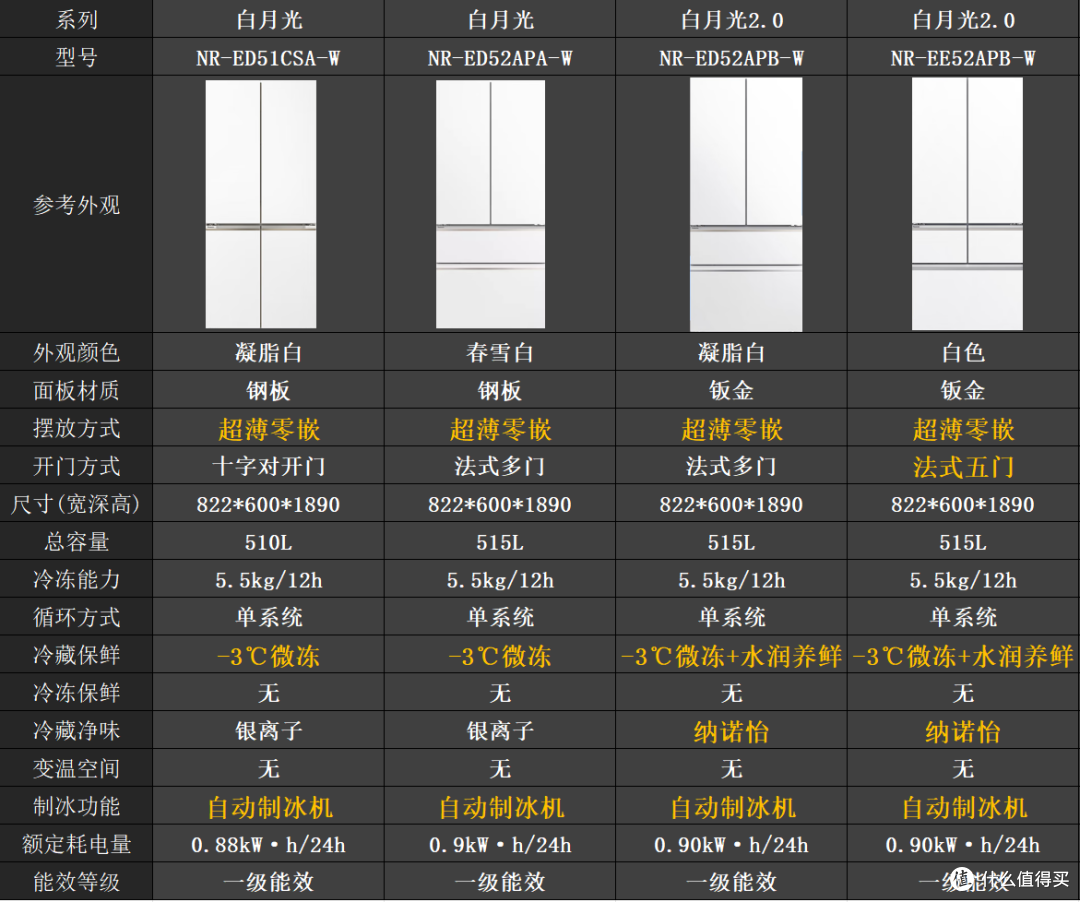Click the row header '系列'
Screen dimensions: 1080x902
pyautogui.click(x=76, y=20)
